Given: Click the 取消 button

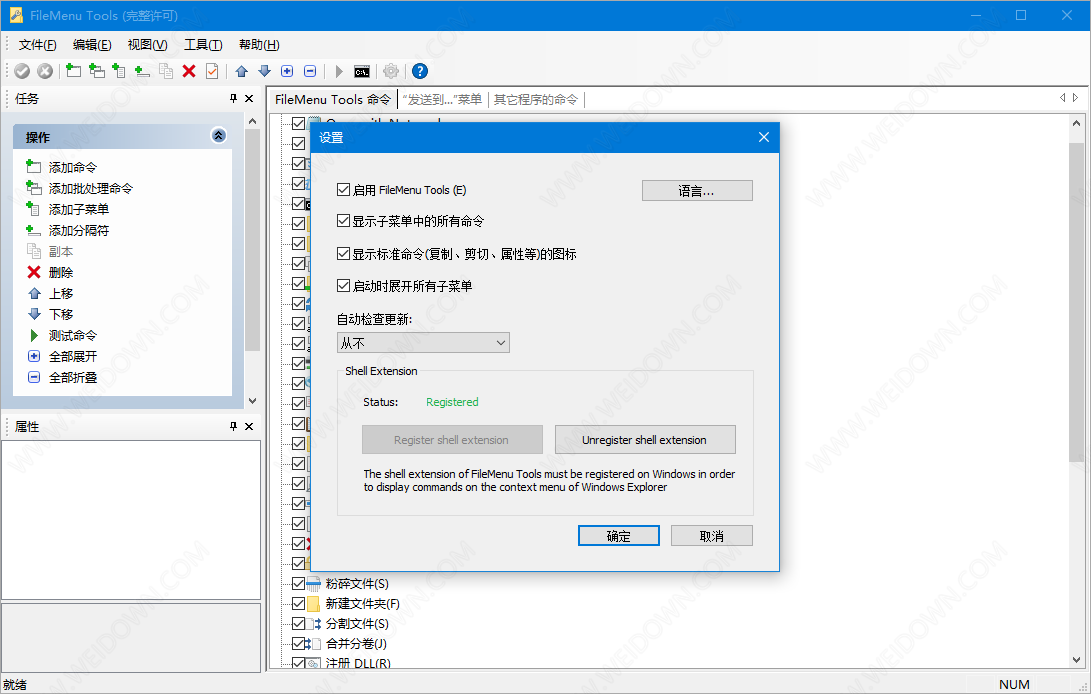Looking at the screenshot, I should click(x=712, y=536).
